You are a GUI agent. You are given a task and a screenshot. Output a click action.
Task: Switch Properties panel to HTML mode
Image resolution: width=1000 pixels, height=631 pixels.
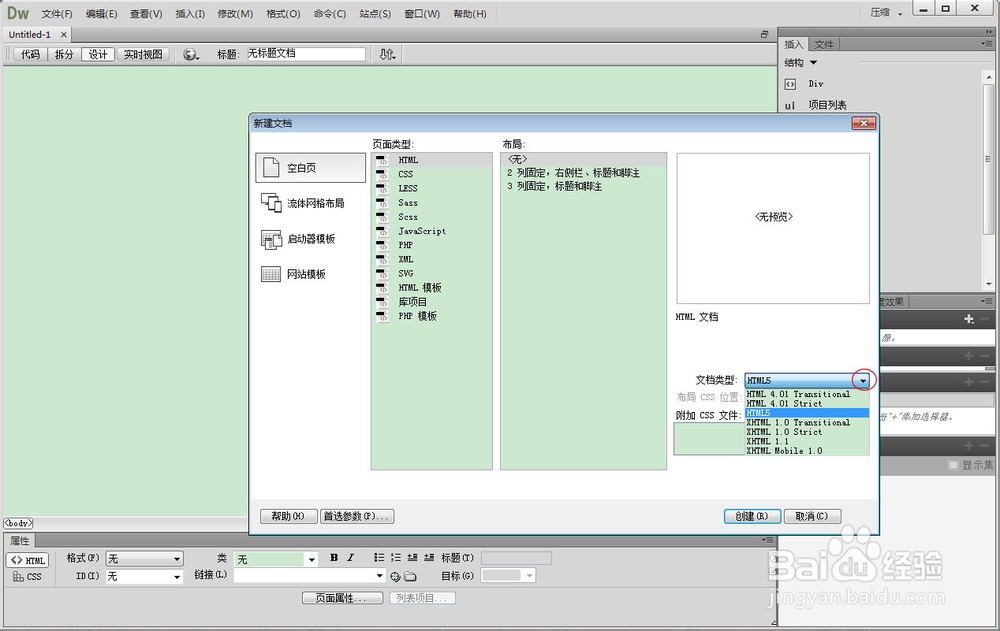[x=27, y=560]
